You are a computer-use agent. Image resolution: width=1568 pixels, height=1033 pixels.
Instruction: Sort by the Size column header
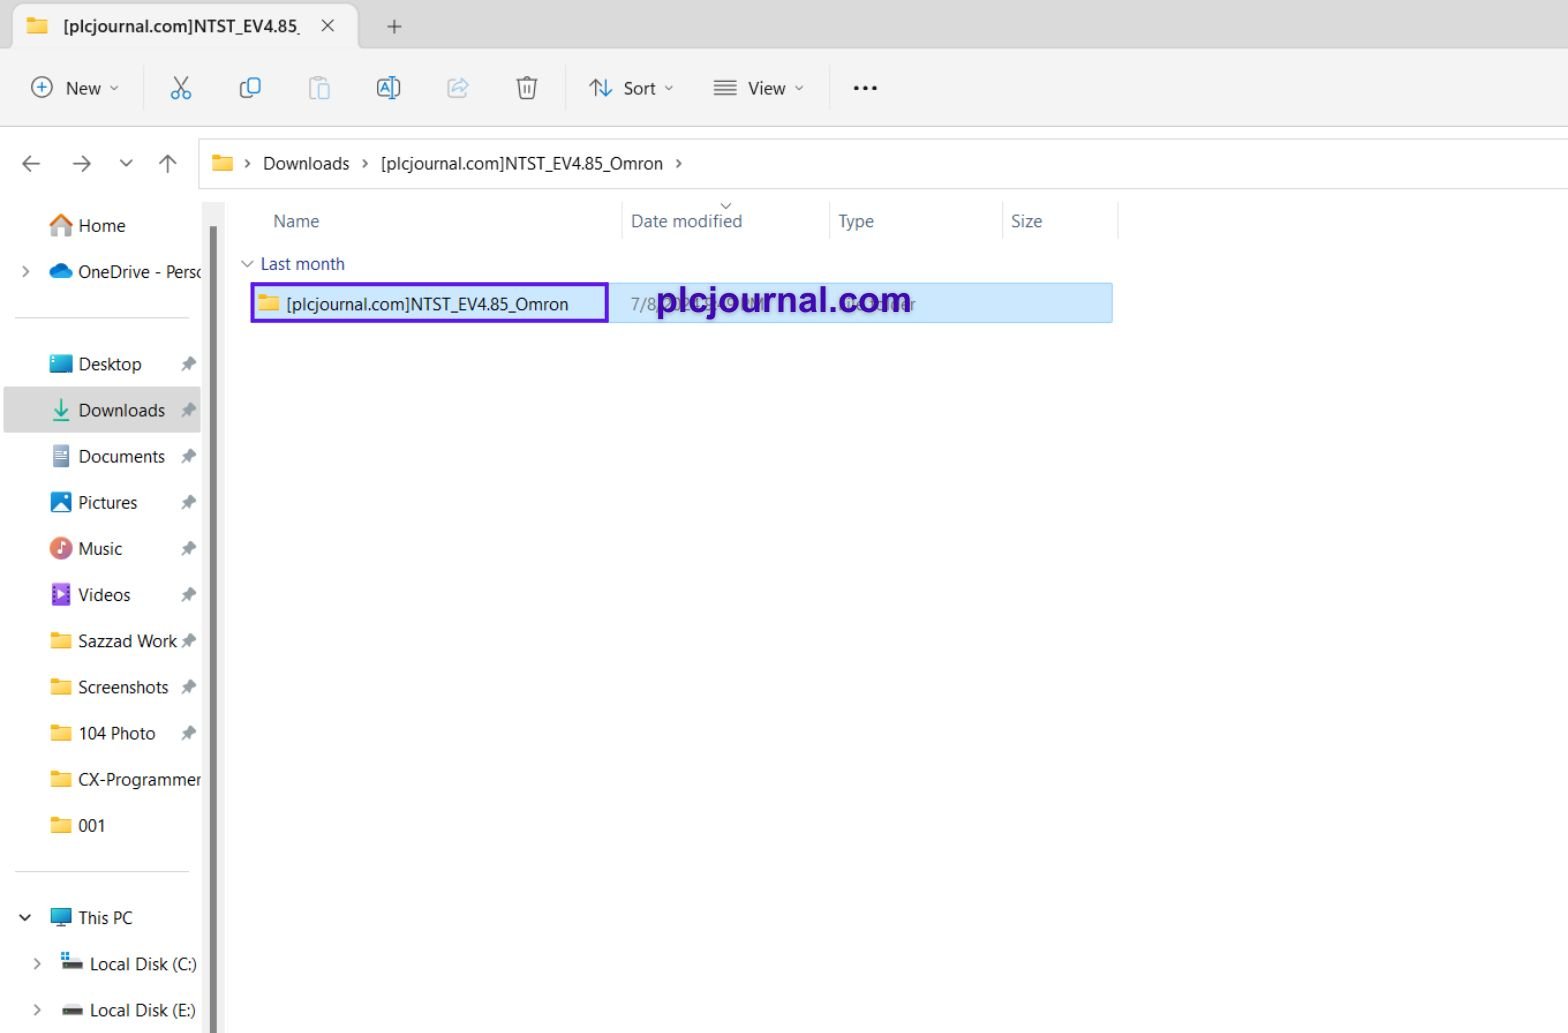click(1026, 221)
